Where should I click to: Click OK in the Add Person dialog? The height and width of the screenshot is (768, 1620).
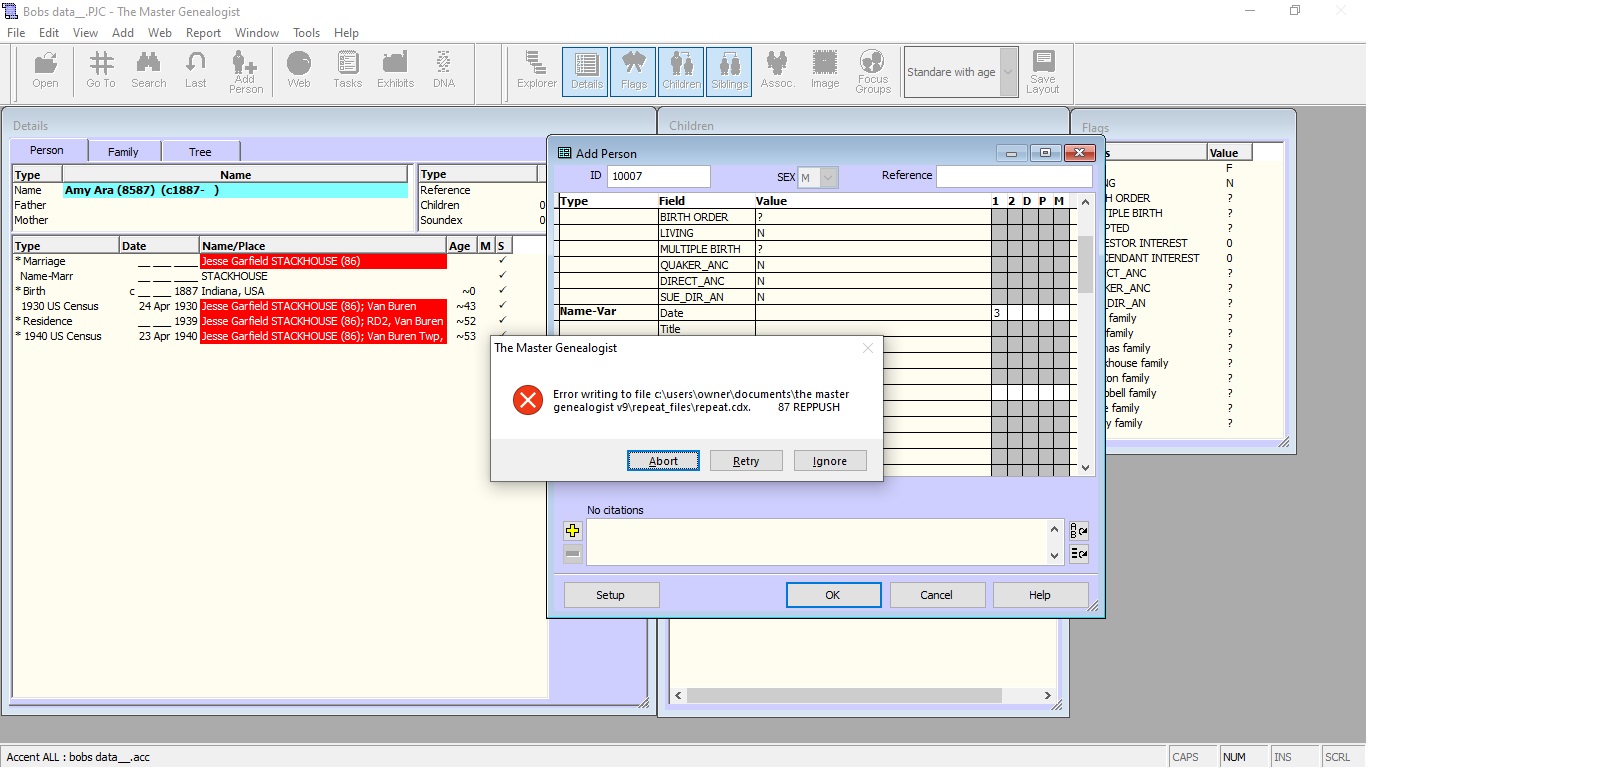click(833, 595)
